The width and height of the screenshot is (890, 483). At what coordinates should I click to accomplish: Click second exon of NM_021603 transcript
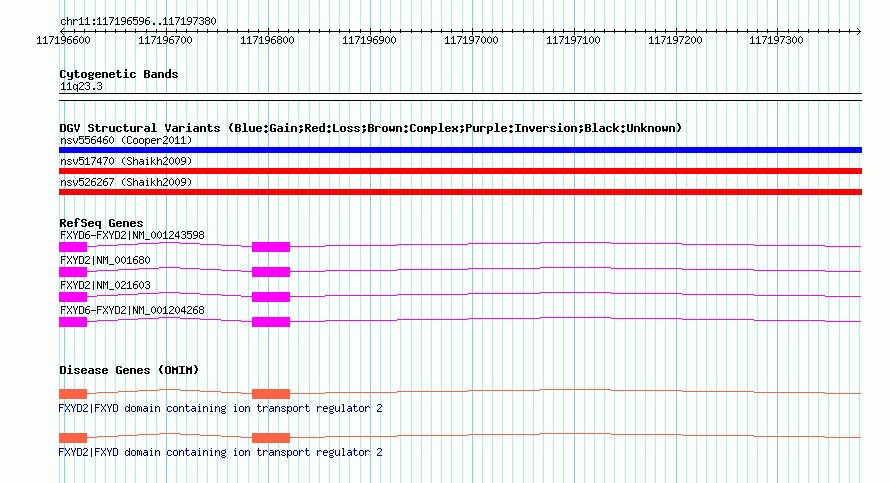coord(271,297)
